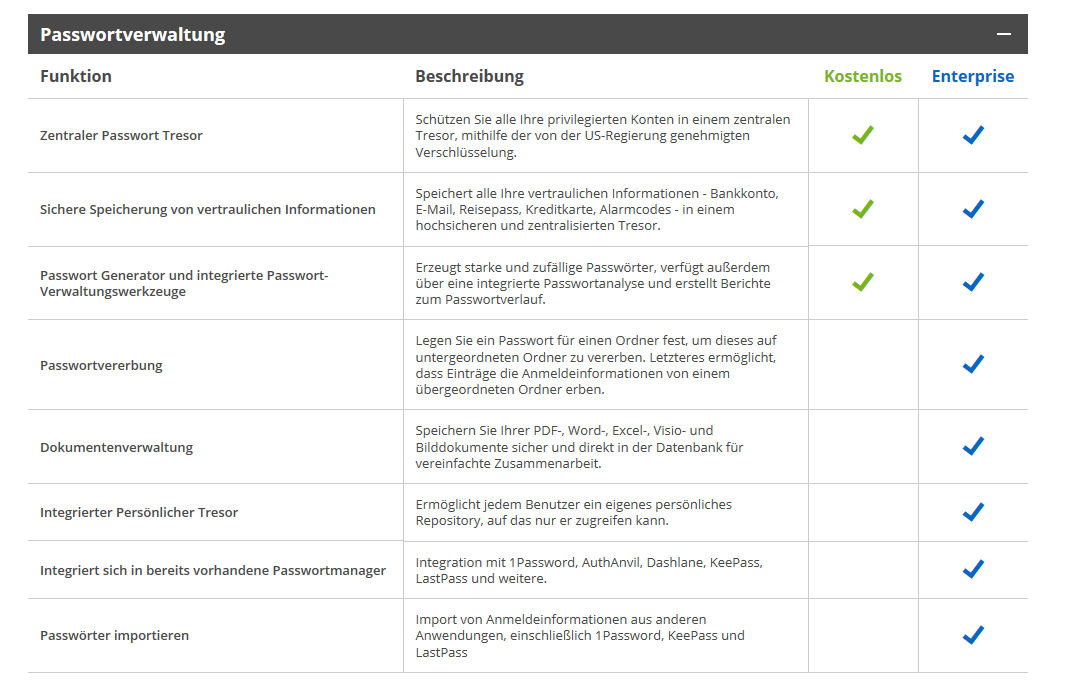Viewport: 1067px width, 691px height.
Task: Click the Funktion column heading
Action: point(76,75)
